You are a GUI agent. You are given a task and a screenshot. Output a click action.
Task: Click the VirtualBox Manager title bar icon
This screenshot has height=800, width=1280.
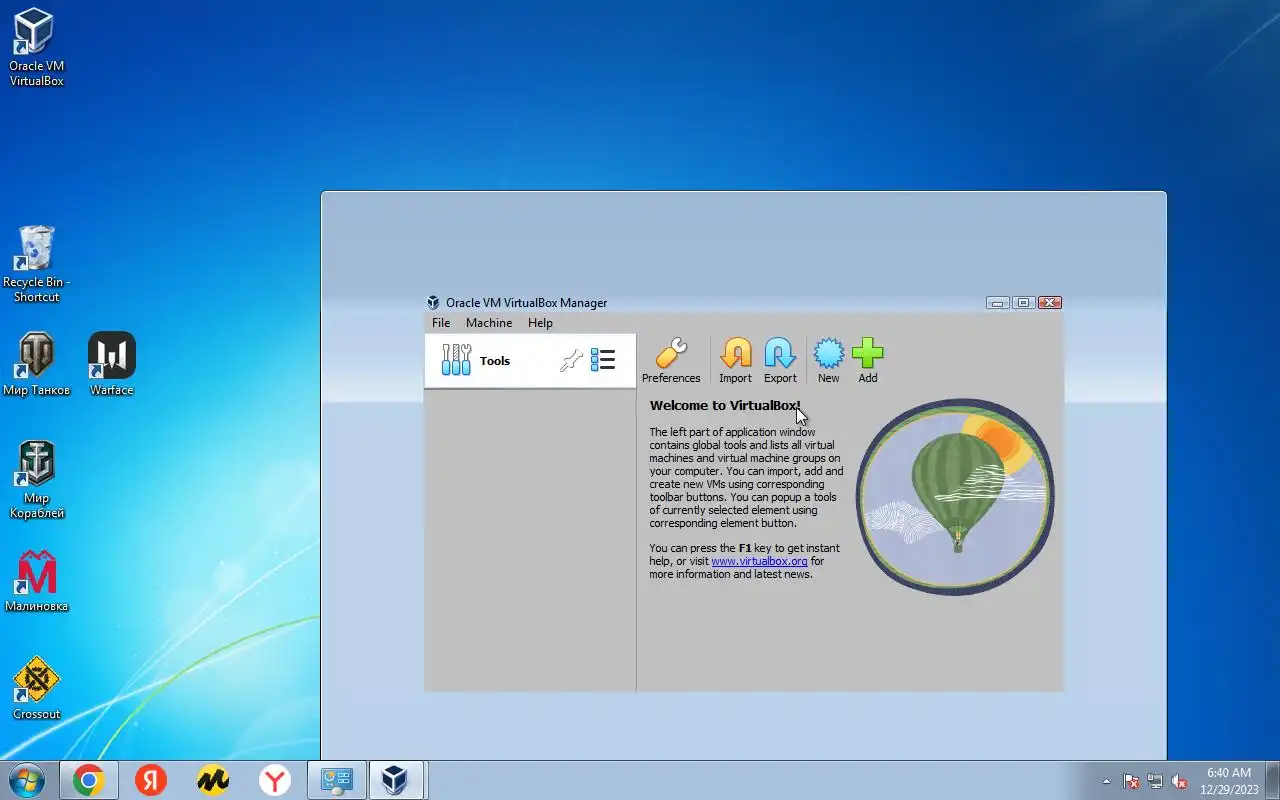point(433,303)
